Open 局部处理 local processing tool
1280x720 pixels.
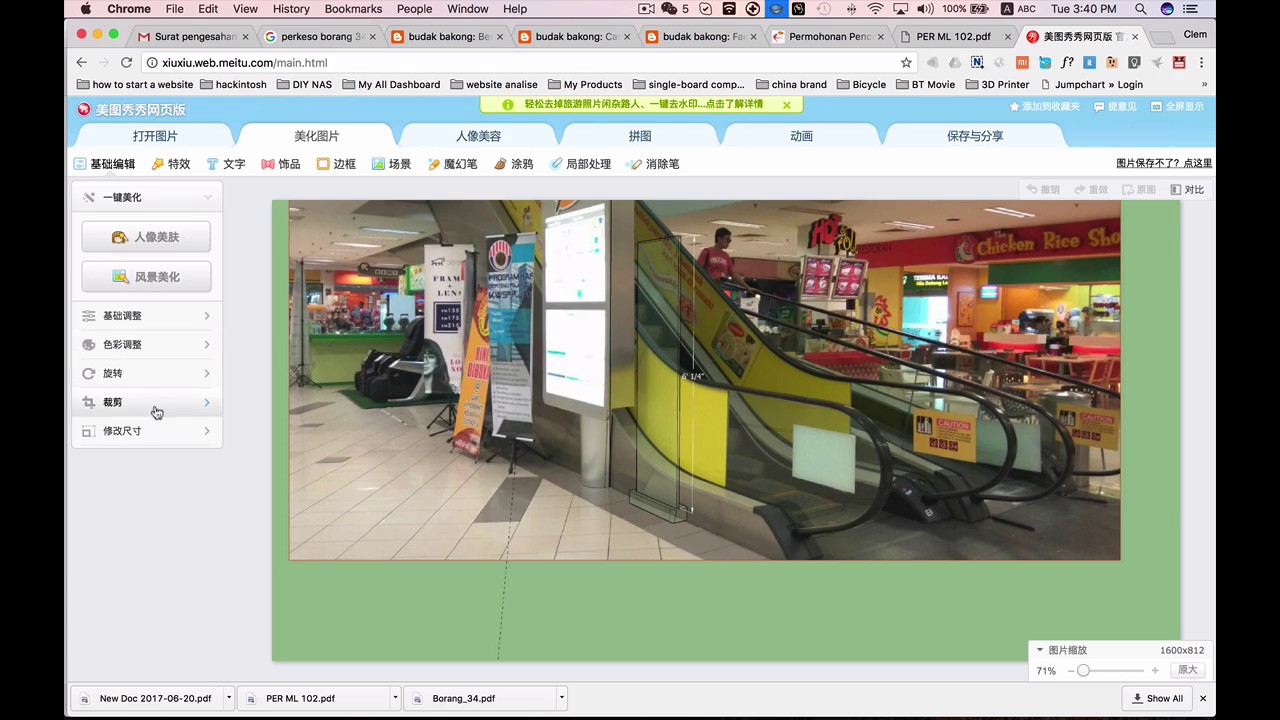pos(580,164)
